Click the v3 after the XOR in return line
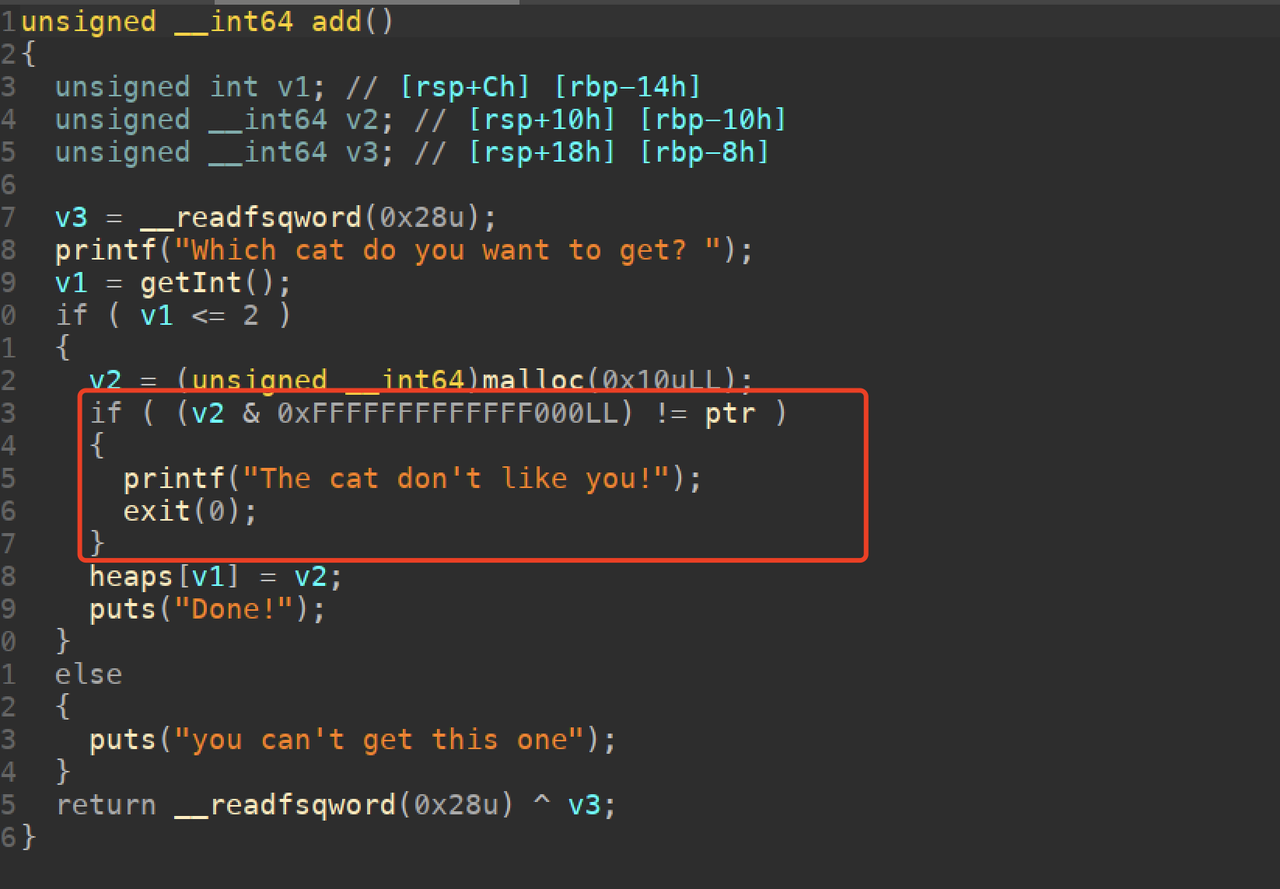1280x889 pixels. [x=585, y=805]
